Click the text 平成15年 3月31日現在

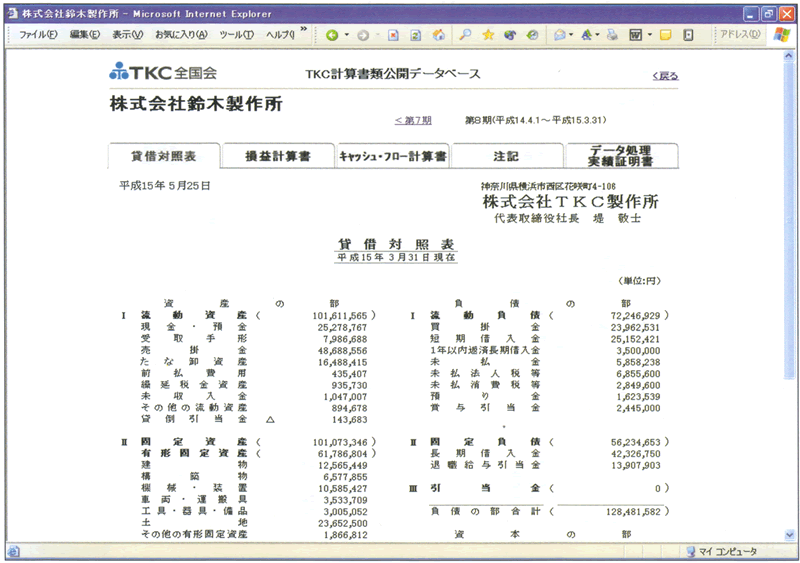tap(396, 257)
